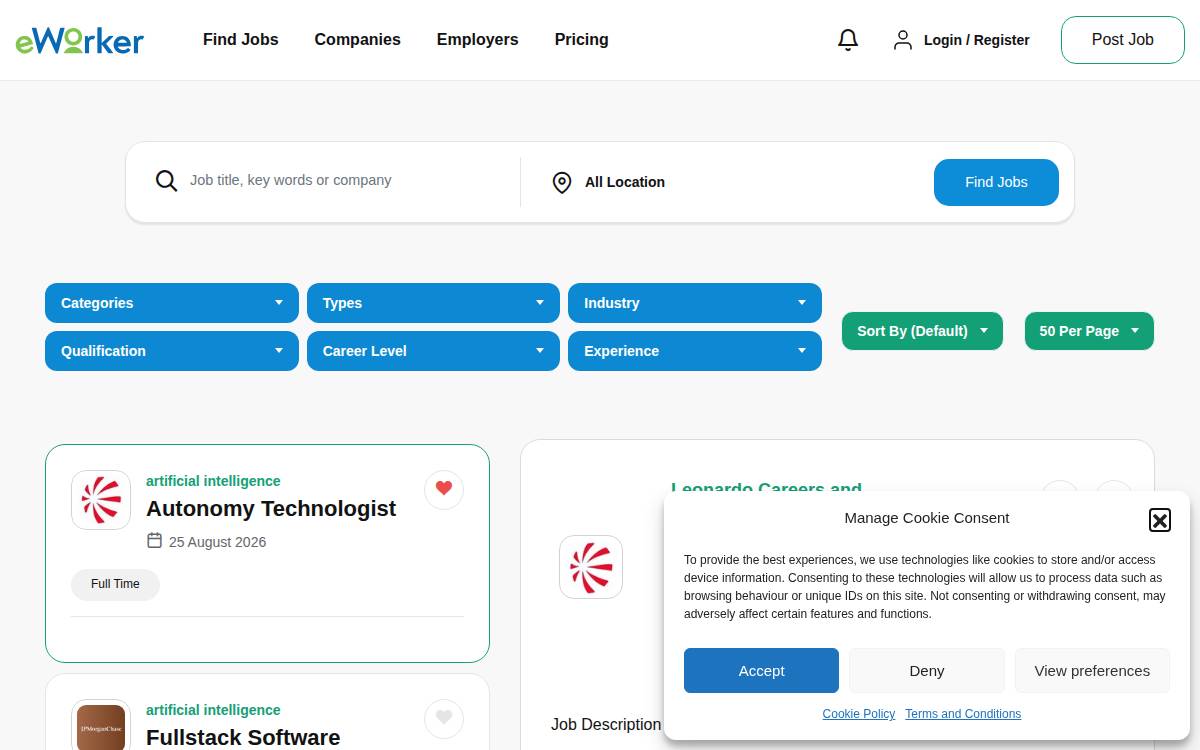Image resolution: width=1200 pixels, height=750 pixels.
Task: Expand the Qualification filter dropdown
Action: [172, 351]
